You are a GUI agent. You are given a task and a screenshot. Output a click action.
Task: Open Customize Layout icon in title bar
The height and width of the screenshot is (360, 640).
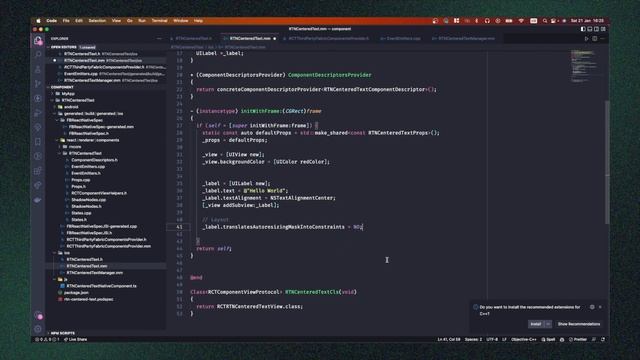tap(603, 29)
